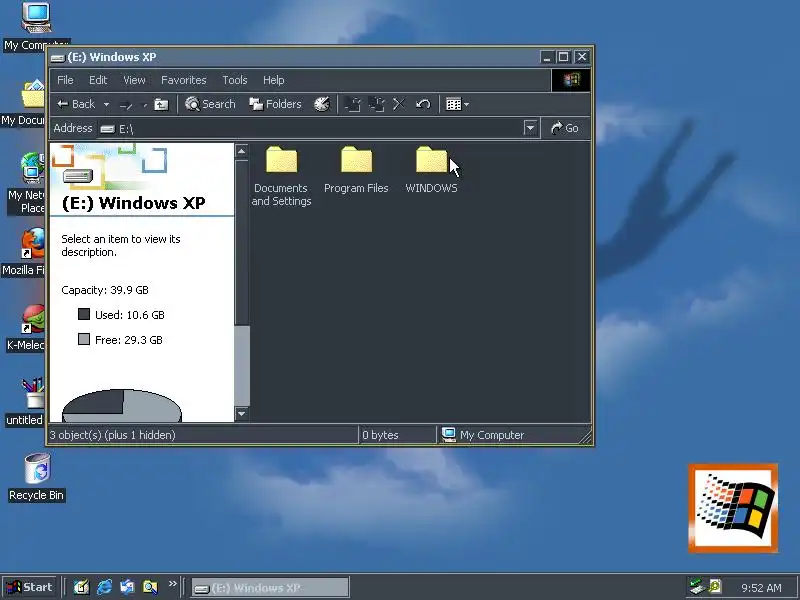Image resolution: width=800 pixels, height=600 pixels.
Task: Expand hidden quick launch items chevron
Action: [172, 583]
